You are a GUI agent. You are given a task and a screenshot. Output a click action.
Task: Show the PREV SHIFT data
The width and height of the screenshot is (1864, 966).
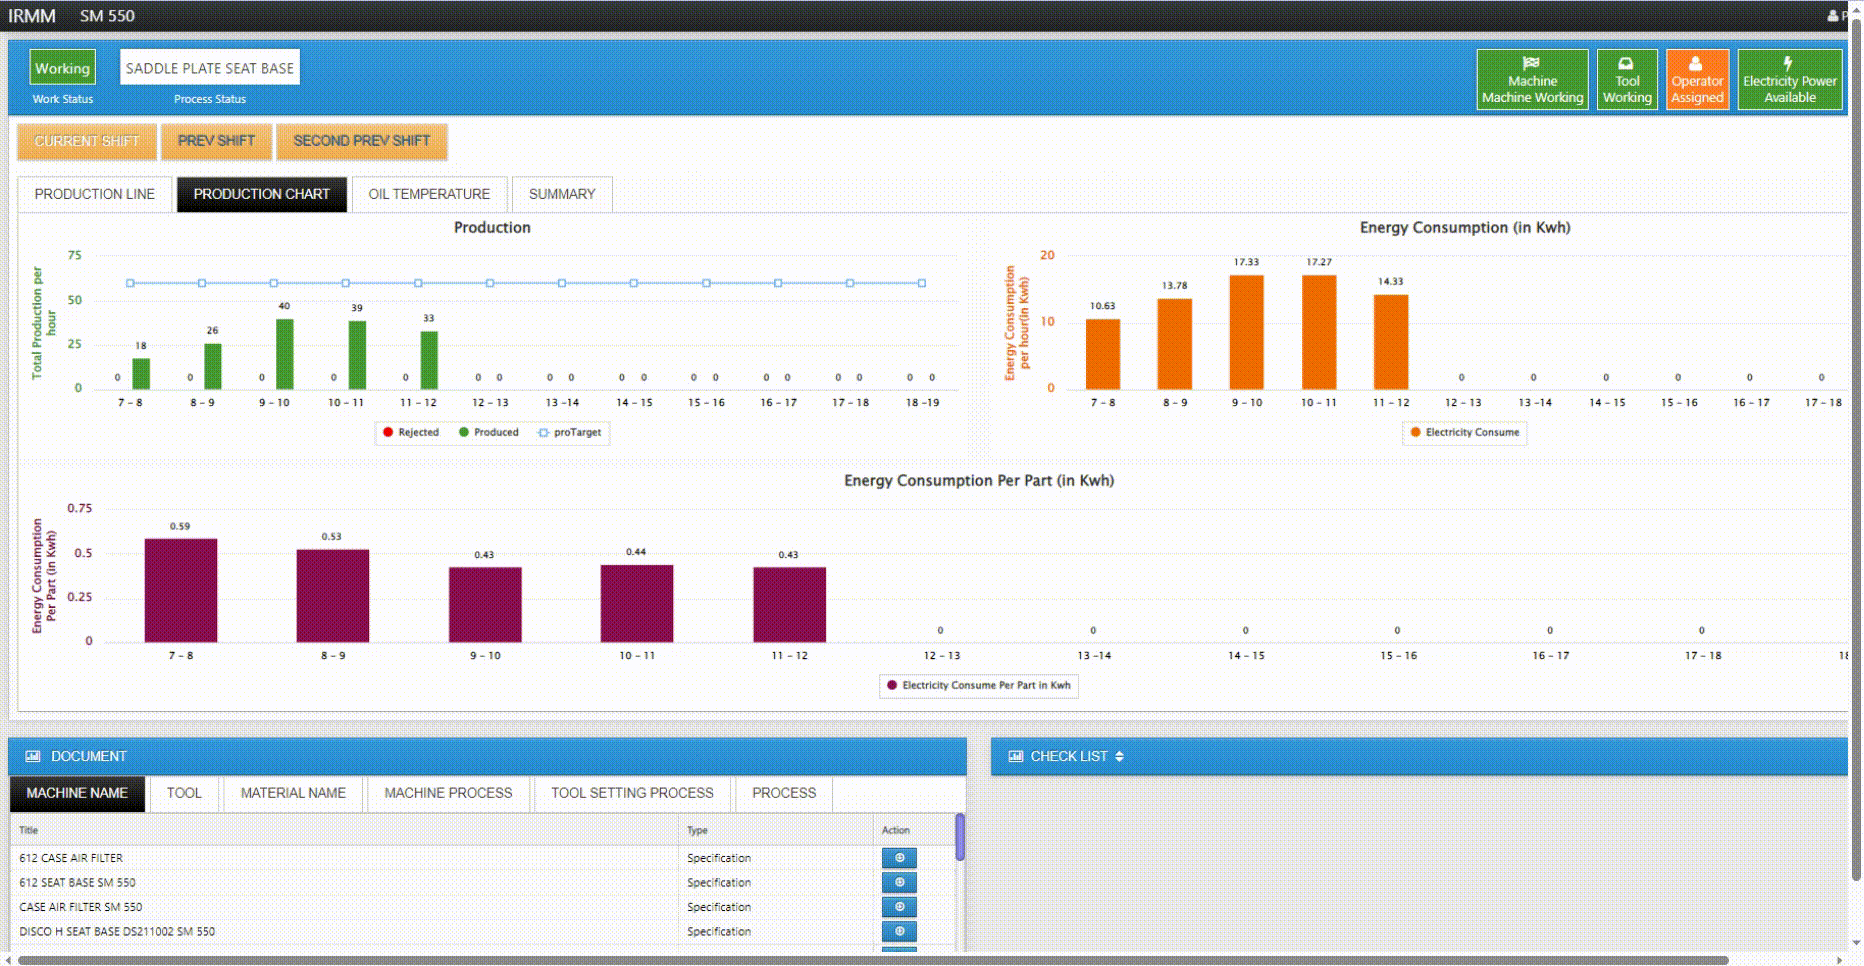coord(216,141)
